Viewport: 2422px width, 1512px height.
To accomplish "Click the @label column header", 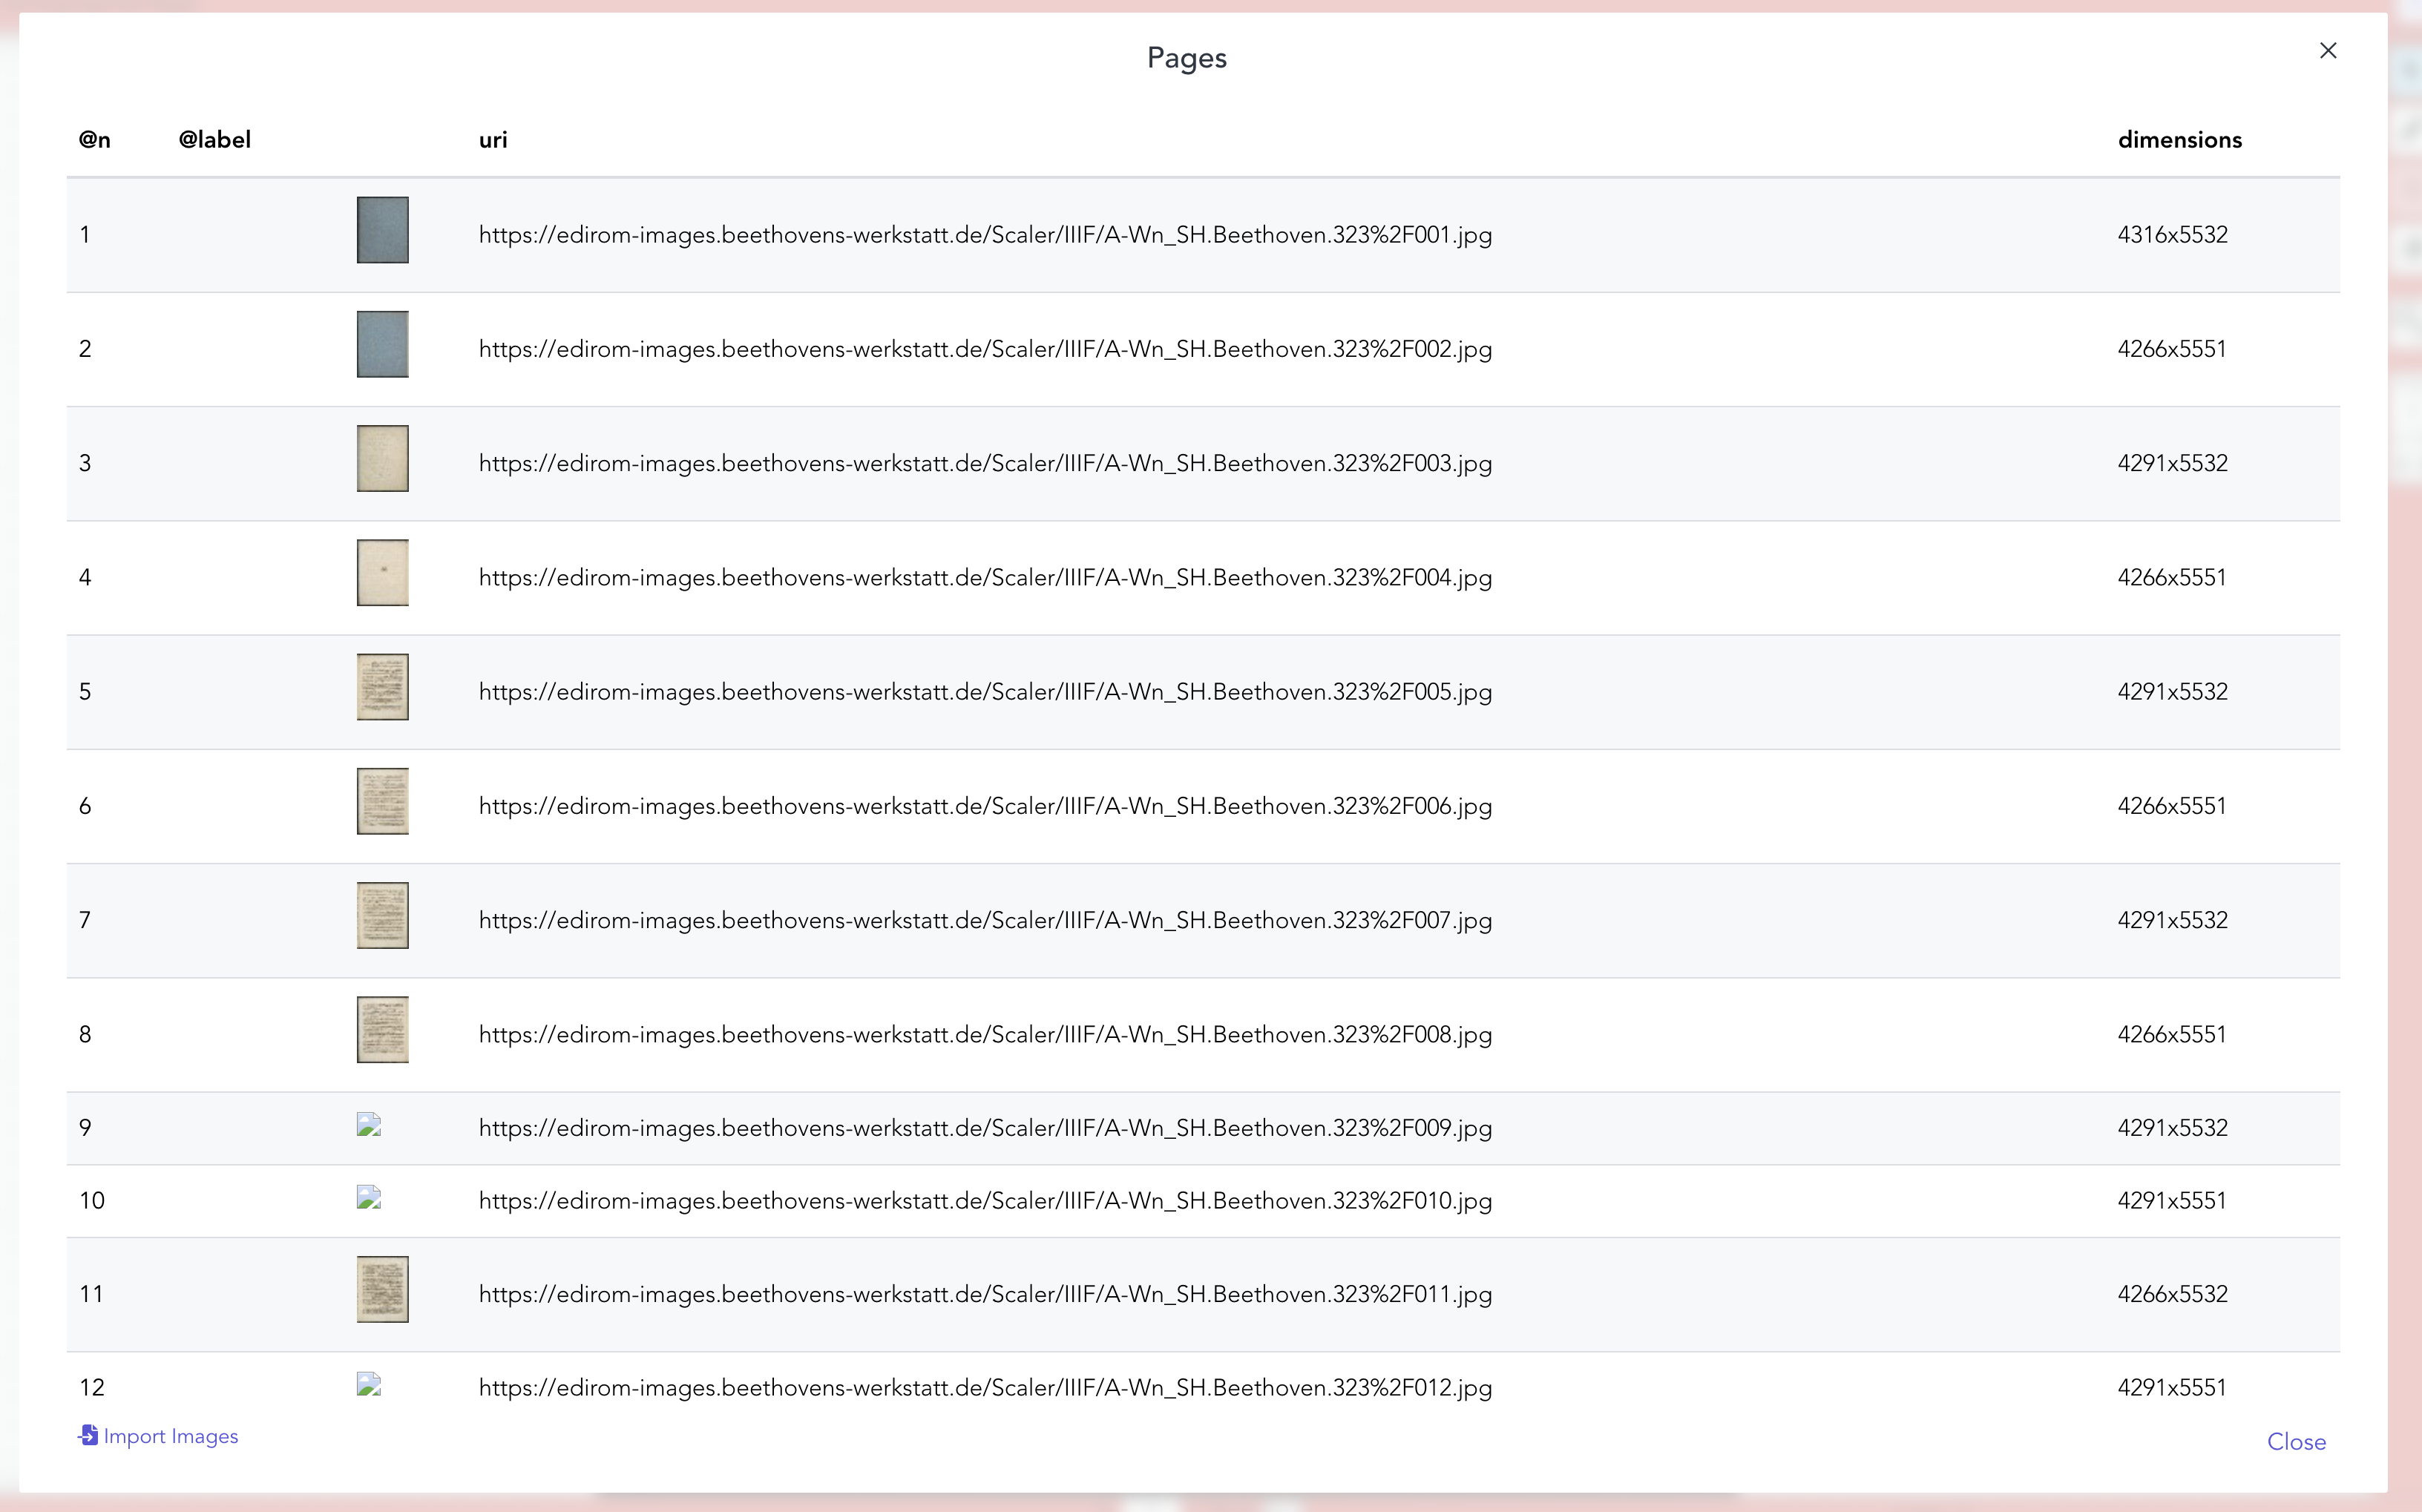I will click(x=214, y=139).
